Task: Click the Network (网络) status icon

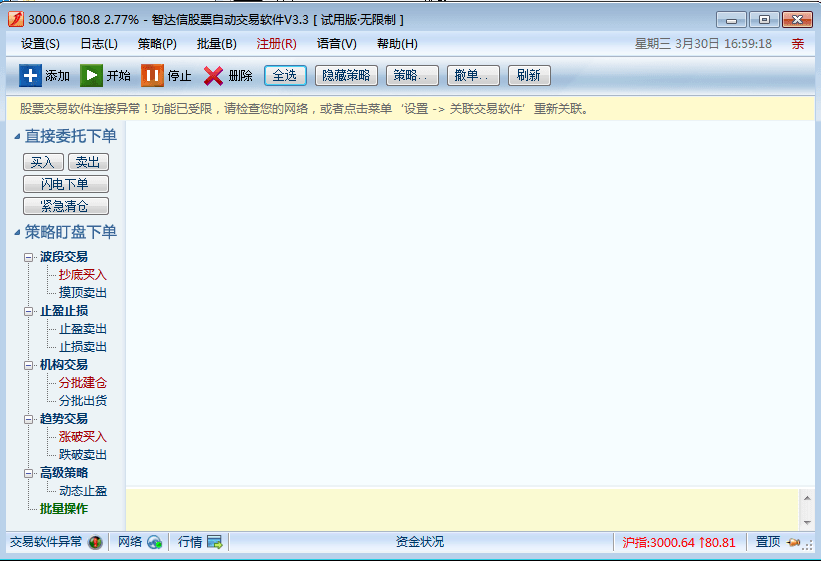Action: coord(154,542)
